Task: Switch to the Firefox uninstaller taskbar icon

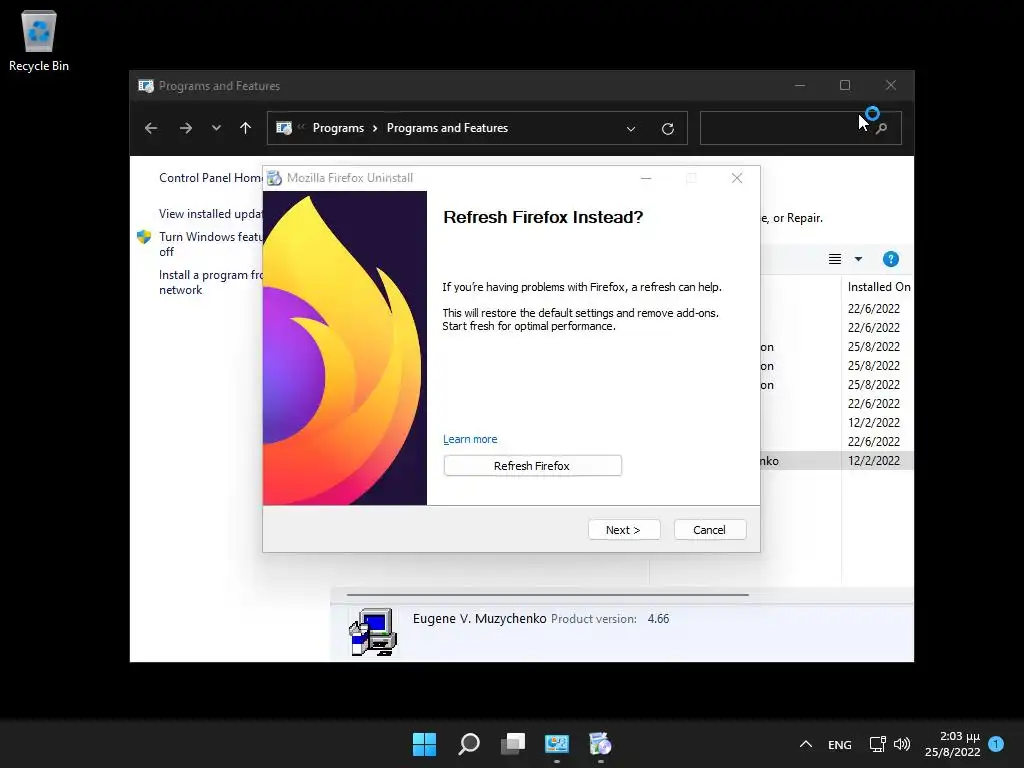Action: click(601, 744)
